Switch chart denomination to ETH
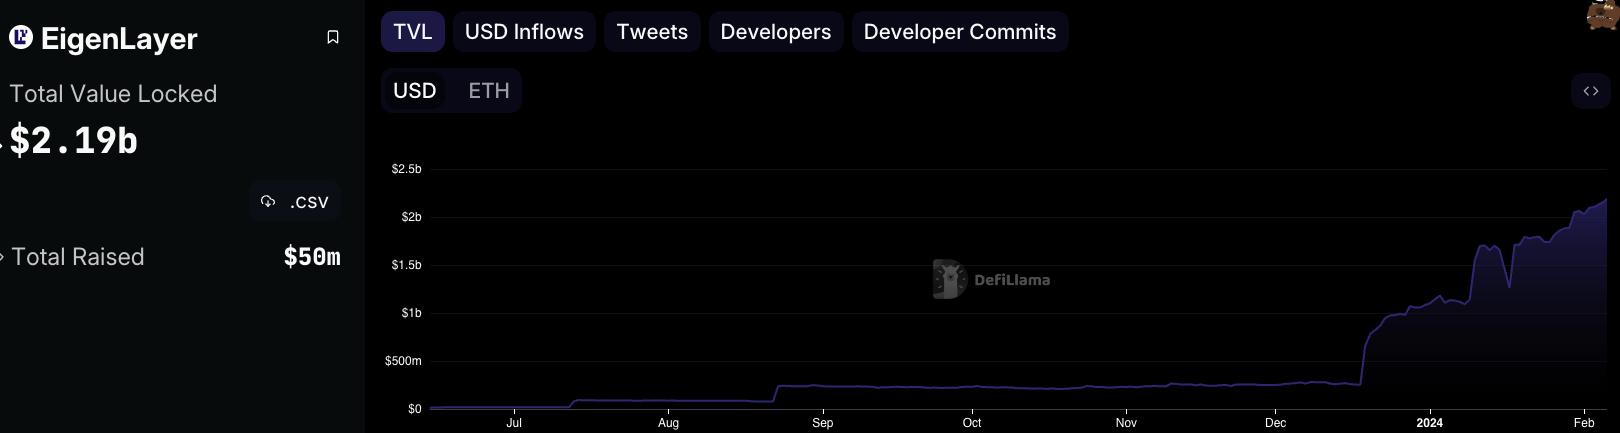The image size is (1620, 433). [489, 91]
